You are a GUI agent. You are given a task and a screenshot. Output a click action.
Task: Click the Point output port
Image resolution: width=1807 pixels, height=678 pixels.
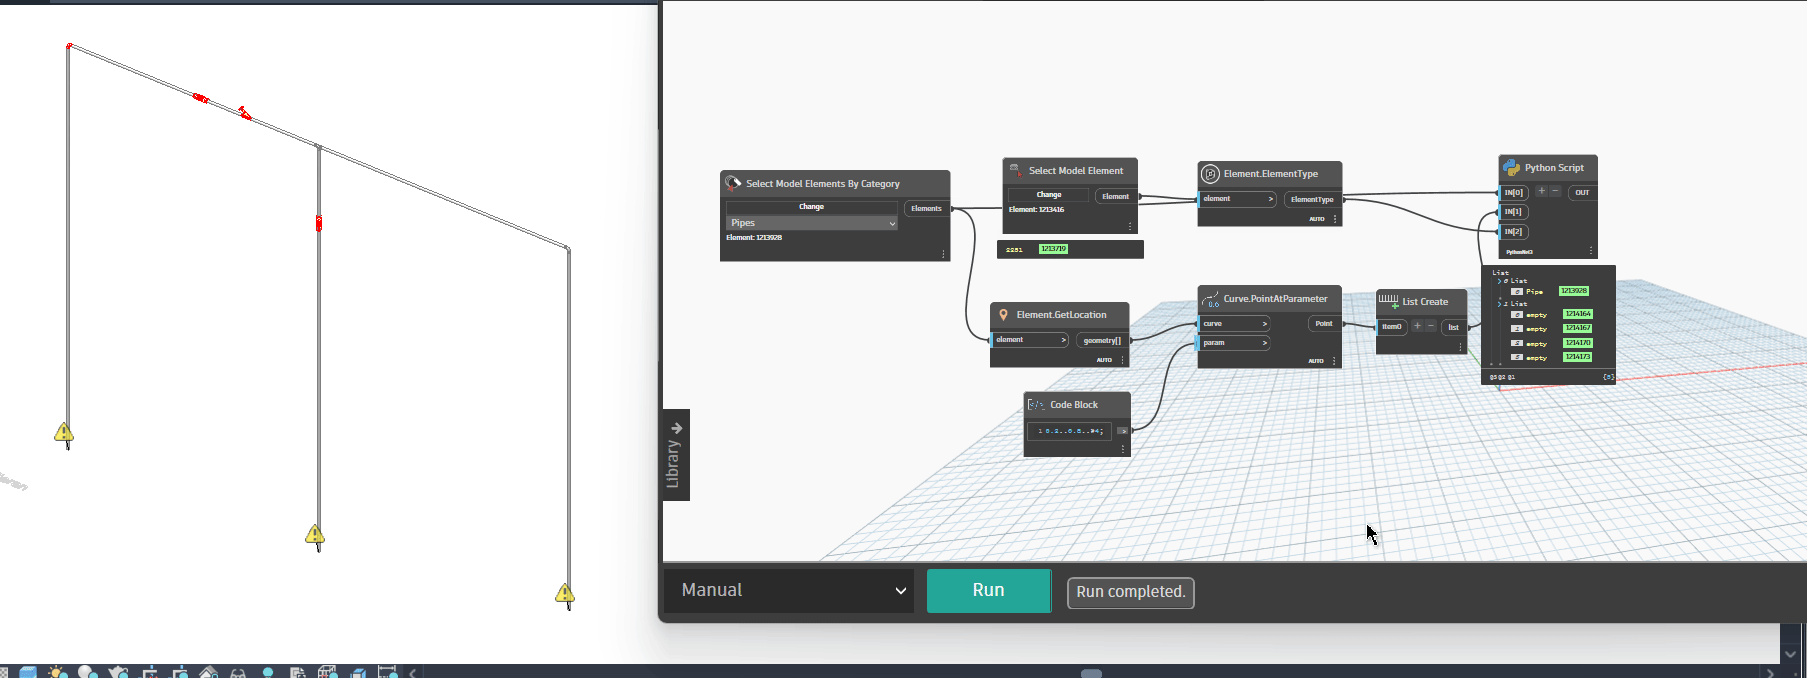(x=1324, y=324)
